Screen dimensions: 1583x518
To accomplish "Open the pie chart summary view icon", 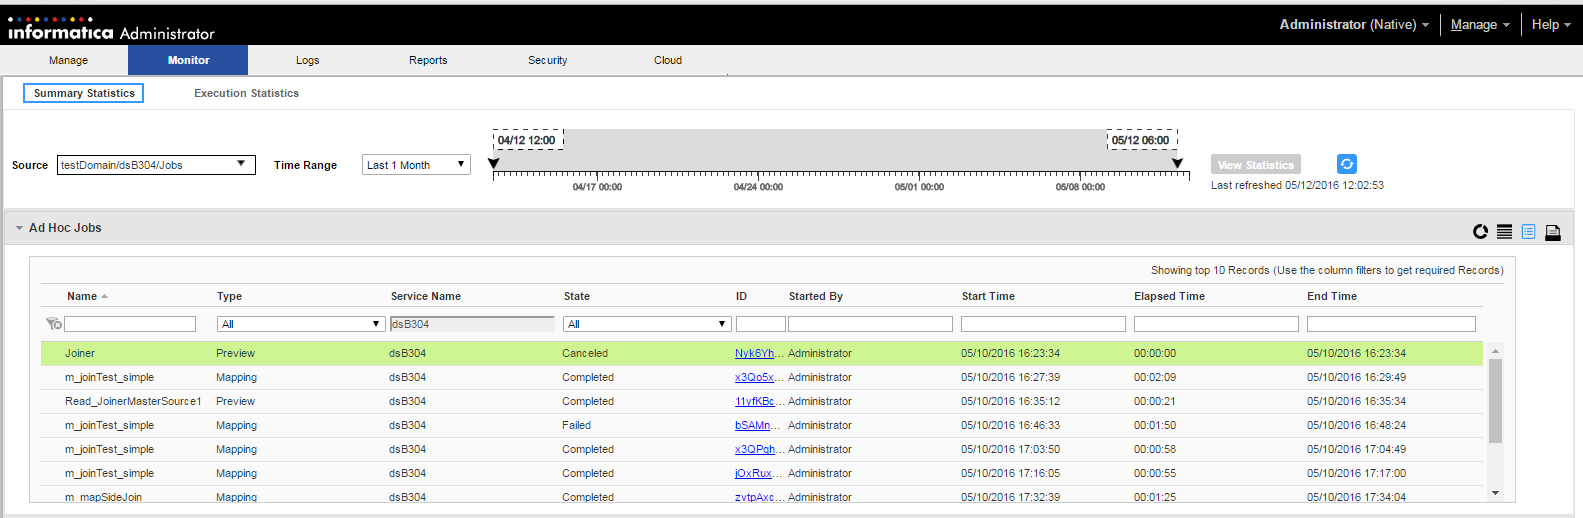I will coord(1480,232).
